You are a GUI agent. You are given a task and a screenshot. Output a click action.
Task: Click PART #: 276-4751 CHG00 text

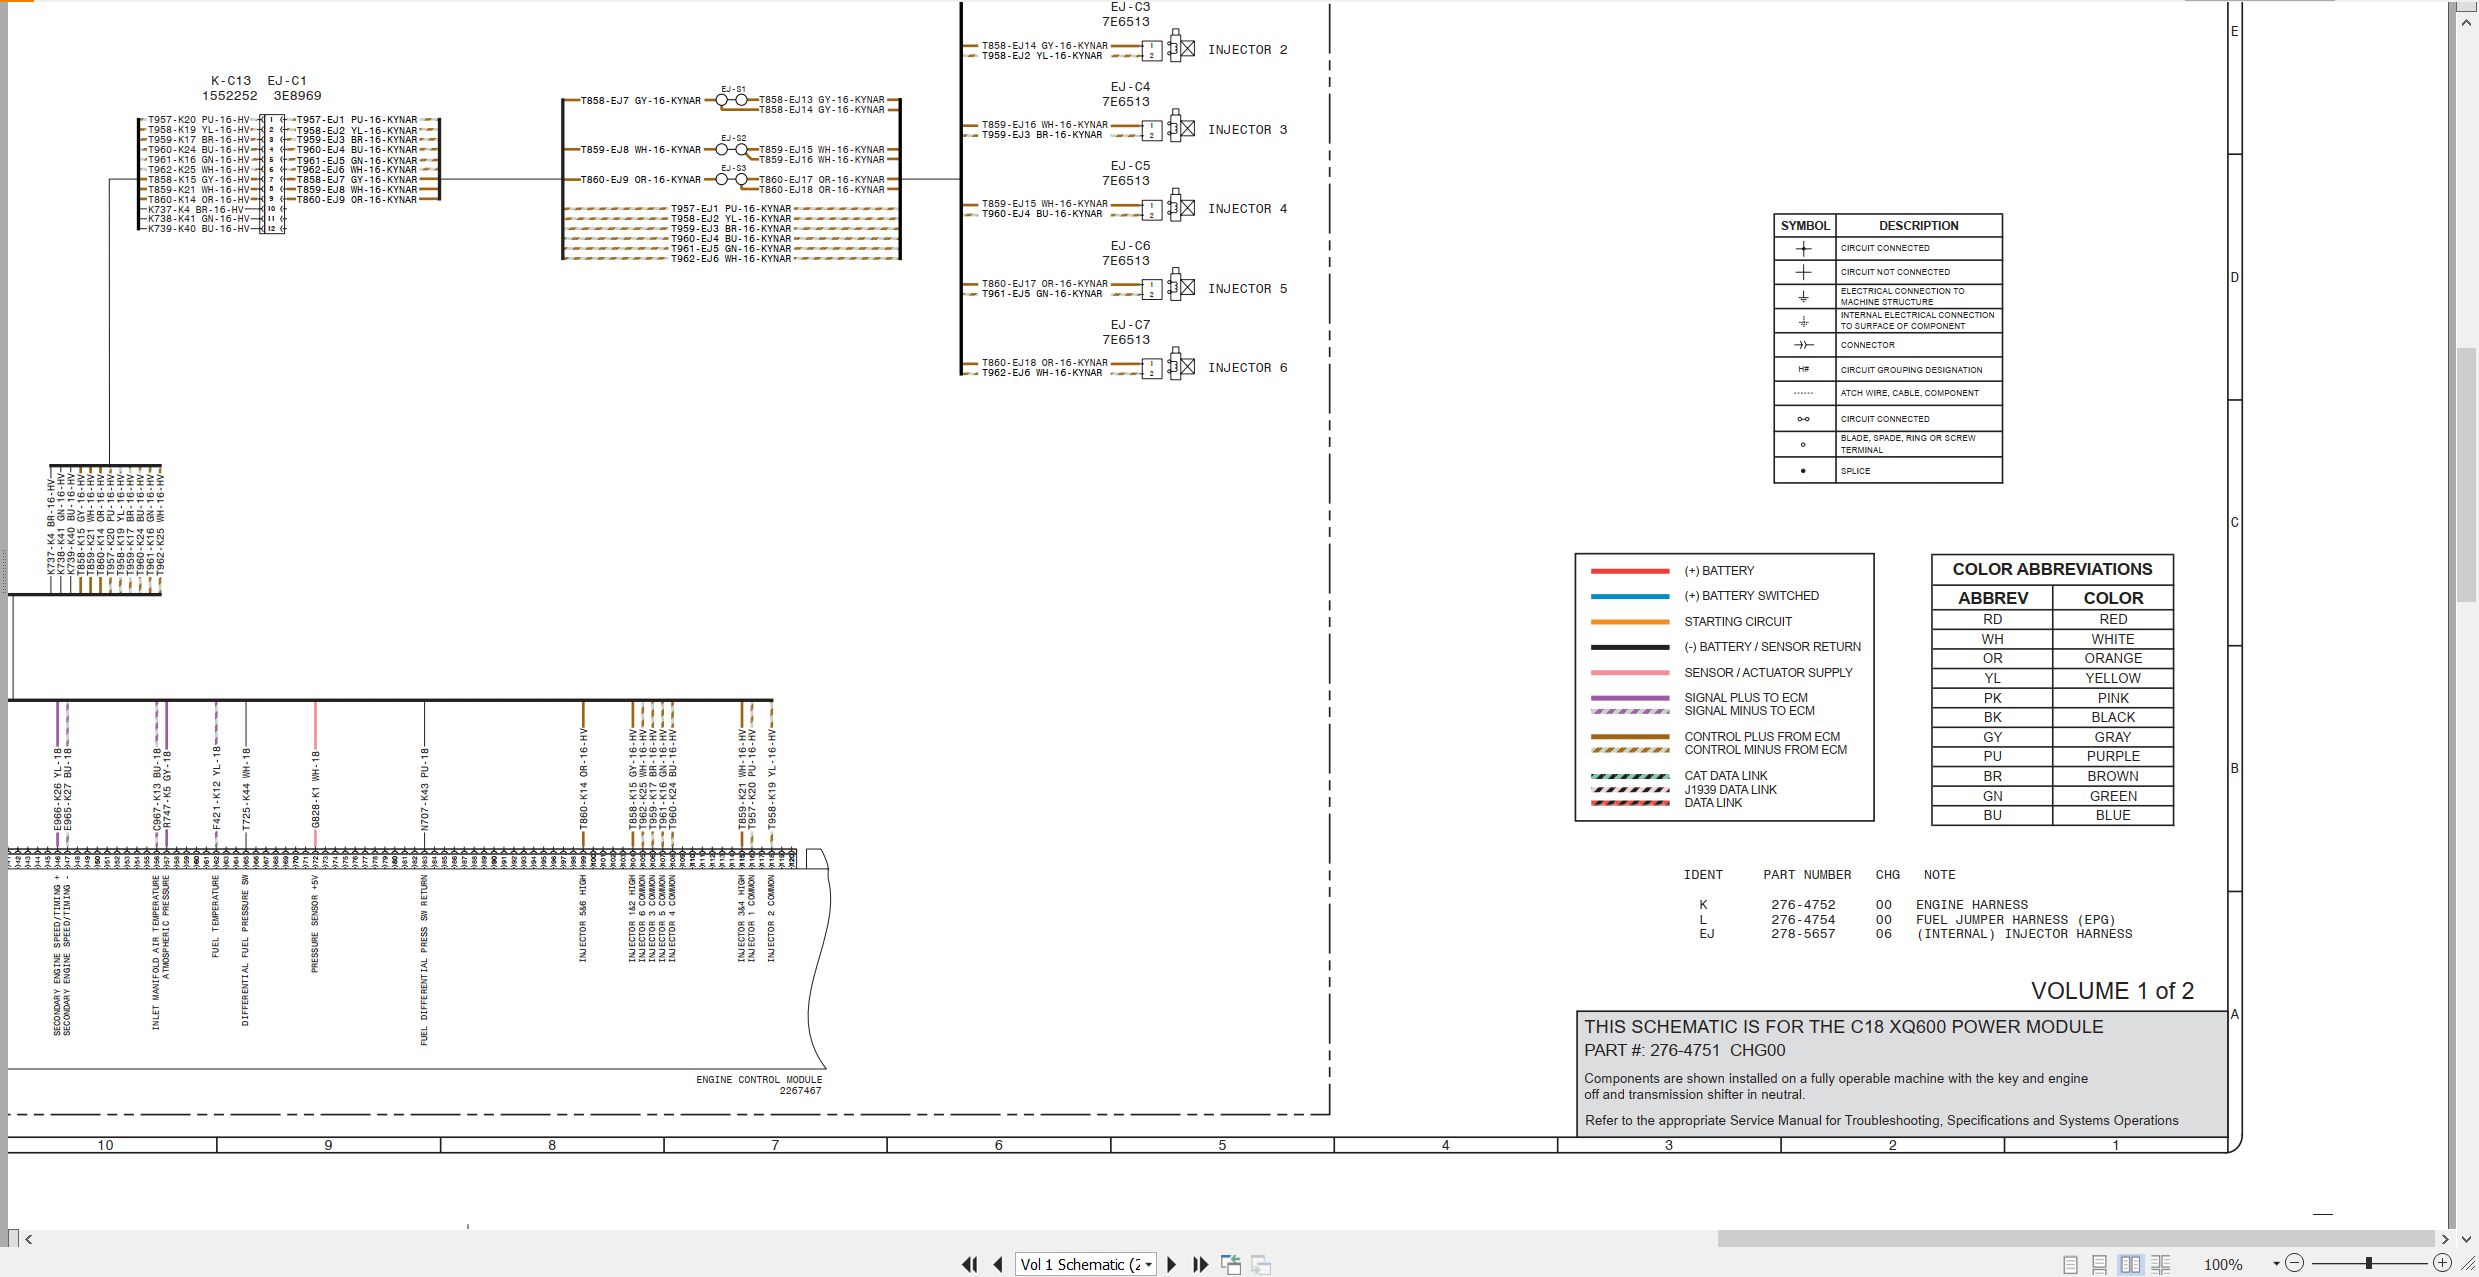1684,1050
